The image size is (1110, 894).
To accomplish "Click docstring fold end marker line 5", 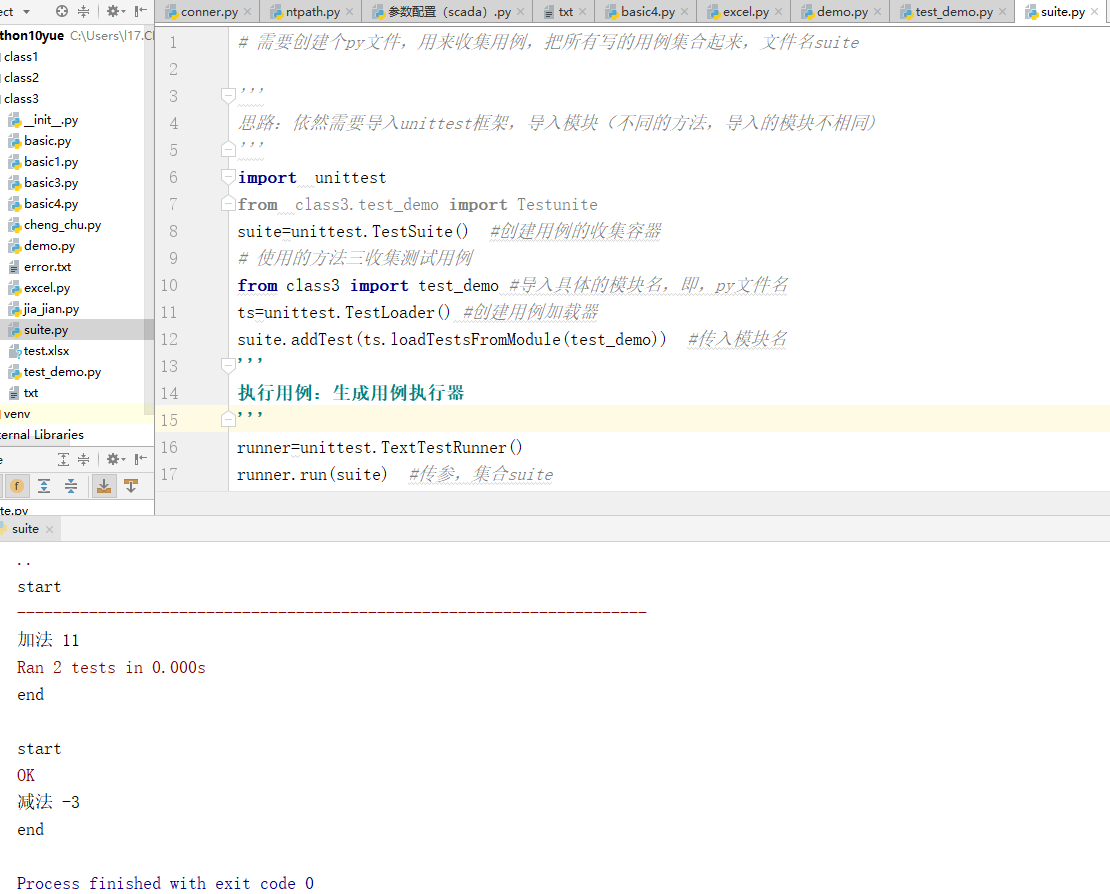I will coord(228,149).
